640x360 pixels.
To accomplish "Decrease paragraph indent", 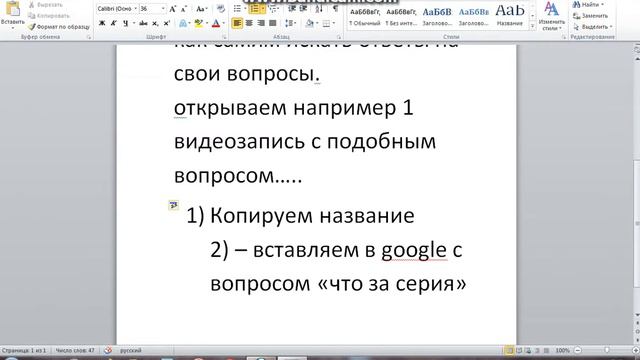I will click(292, 9).
